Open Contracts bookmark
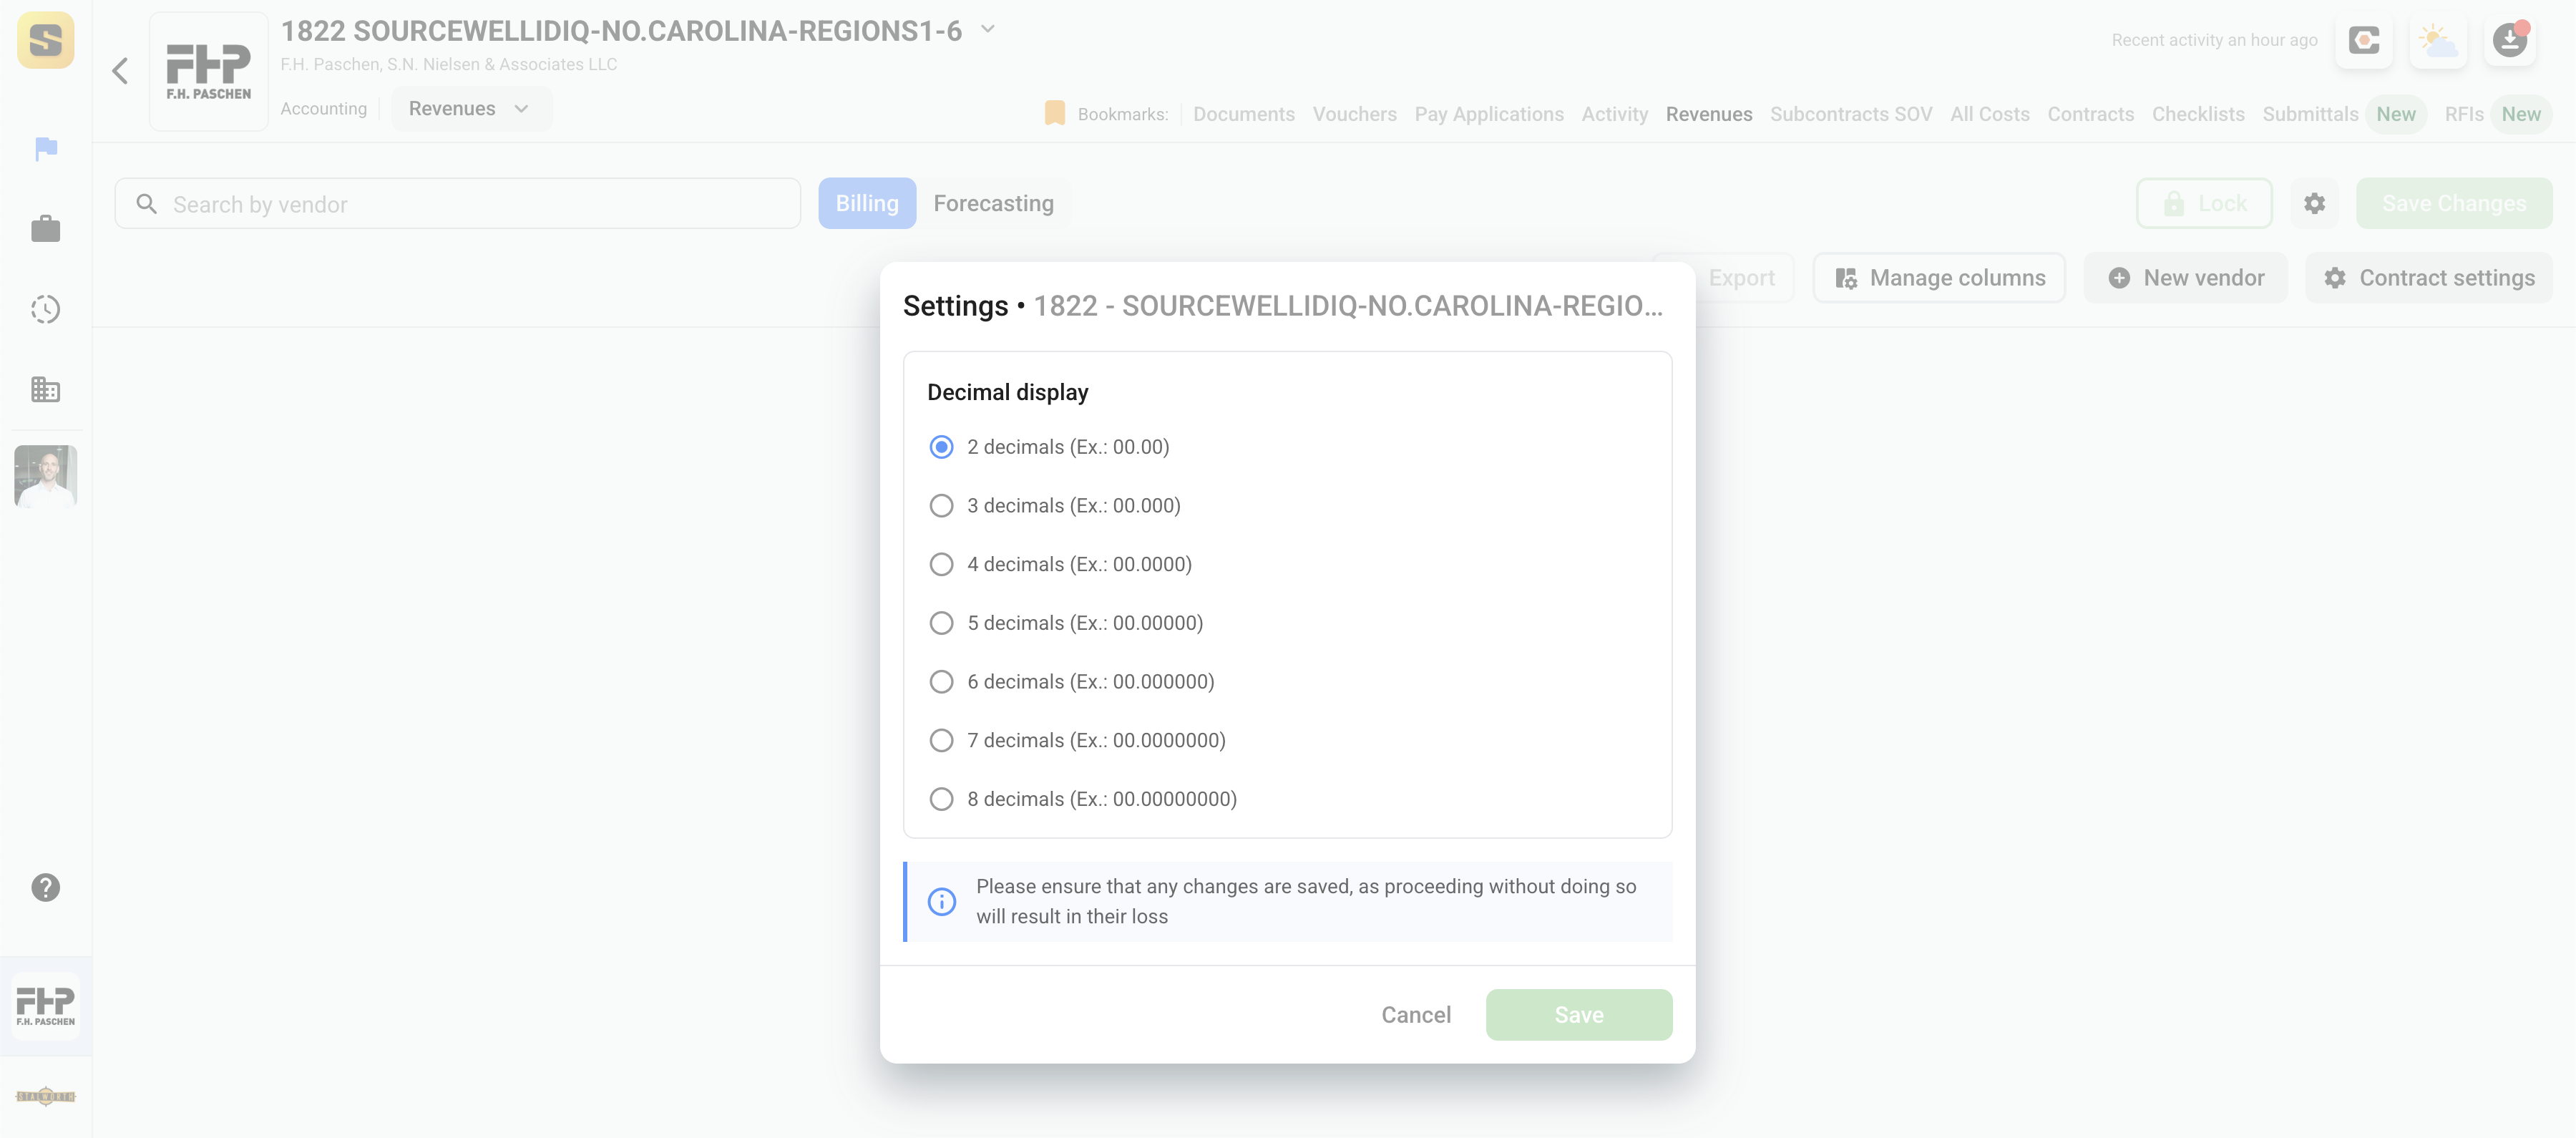The width and height of the screenshot is (2576, 1138). tap(2091, 114)
